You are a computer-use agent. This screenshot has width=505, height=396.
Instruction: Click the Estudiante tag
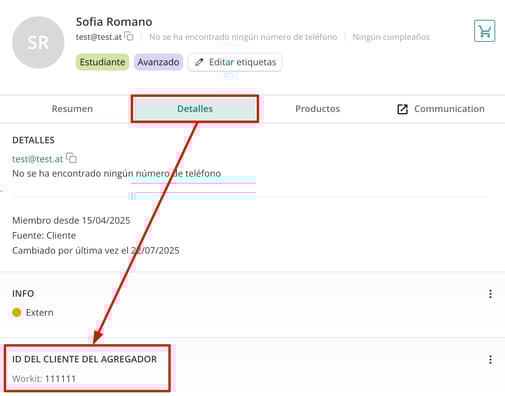point(102,62)
